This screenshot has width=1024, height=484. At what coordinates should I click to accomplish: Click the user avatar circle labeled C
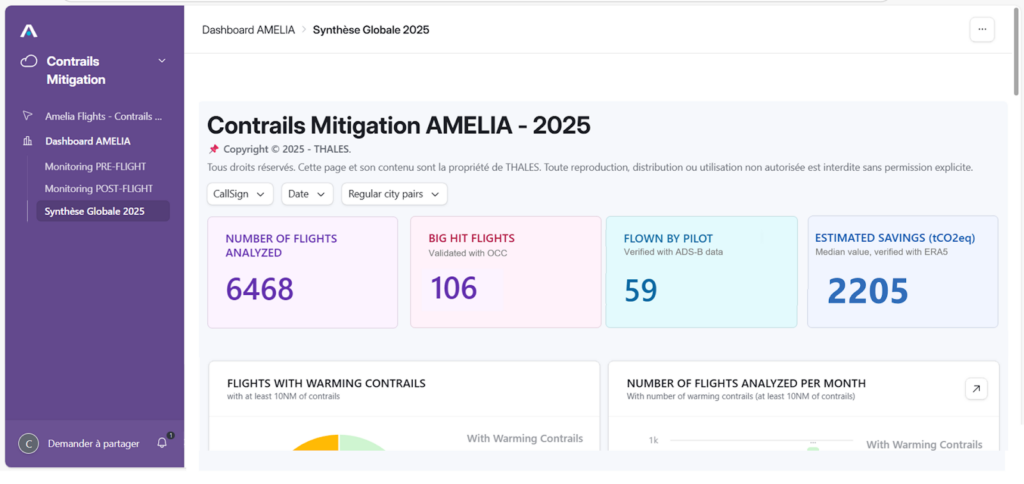(29, 443)
